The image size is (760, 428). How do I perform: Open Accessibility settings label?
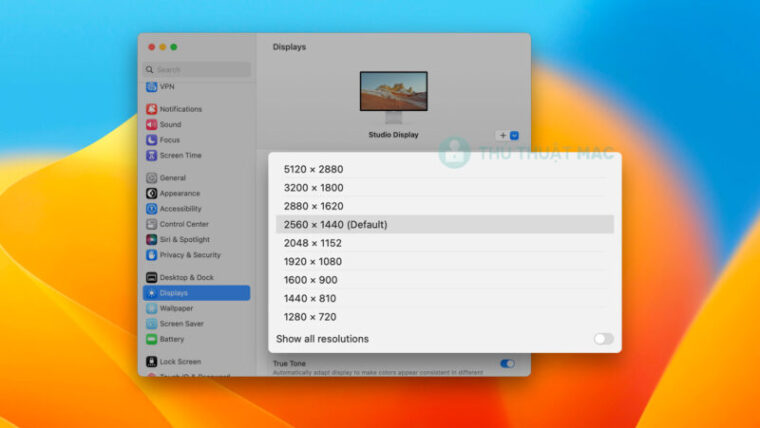tap(180, 209)
